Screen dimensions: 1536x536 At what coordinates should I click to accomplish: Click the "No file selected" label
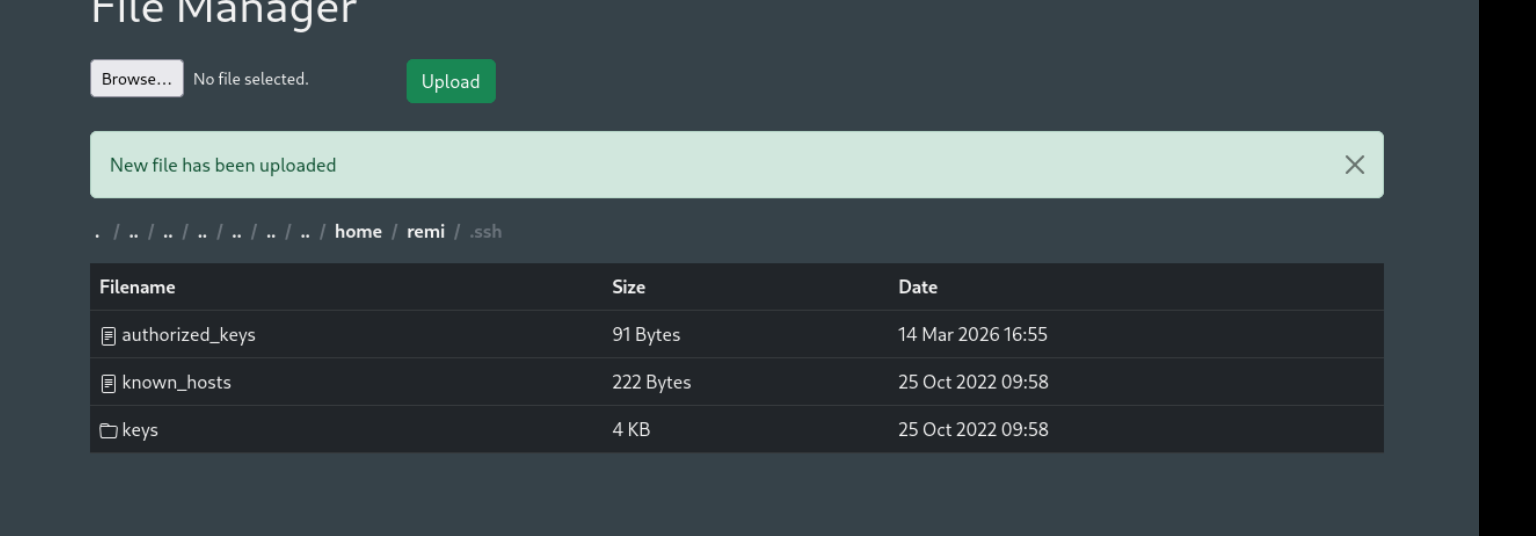point(251,79)
